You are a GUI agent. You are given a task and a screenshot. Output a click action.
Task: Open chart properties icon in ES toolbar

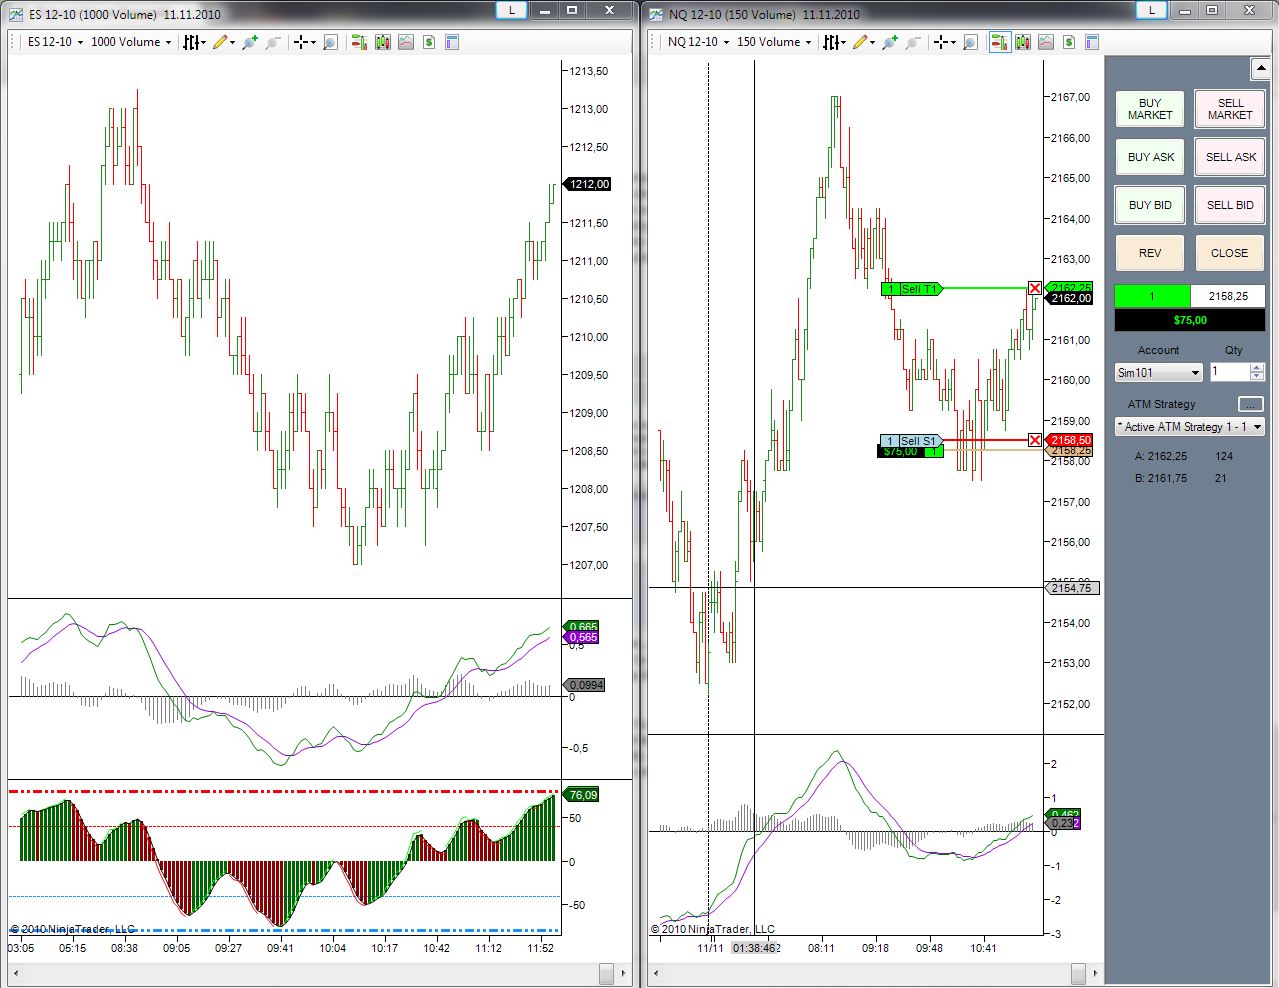(452, 42)
